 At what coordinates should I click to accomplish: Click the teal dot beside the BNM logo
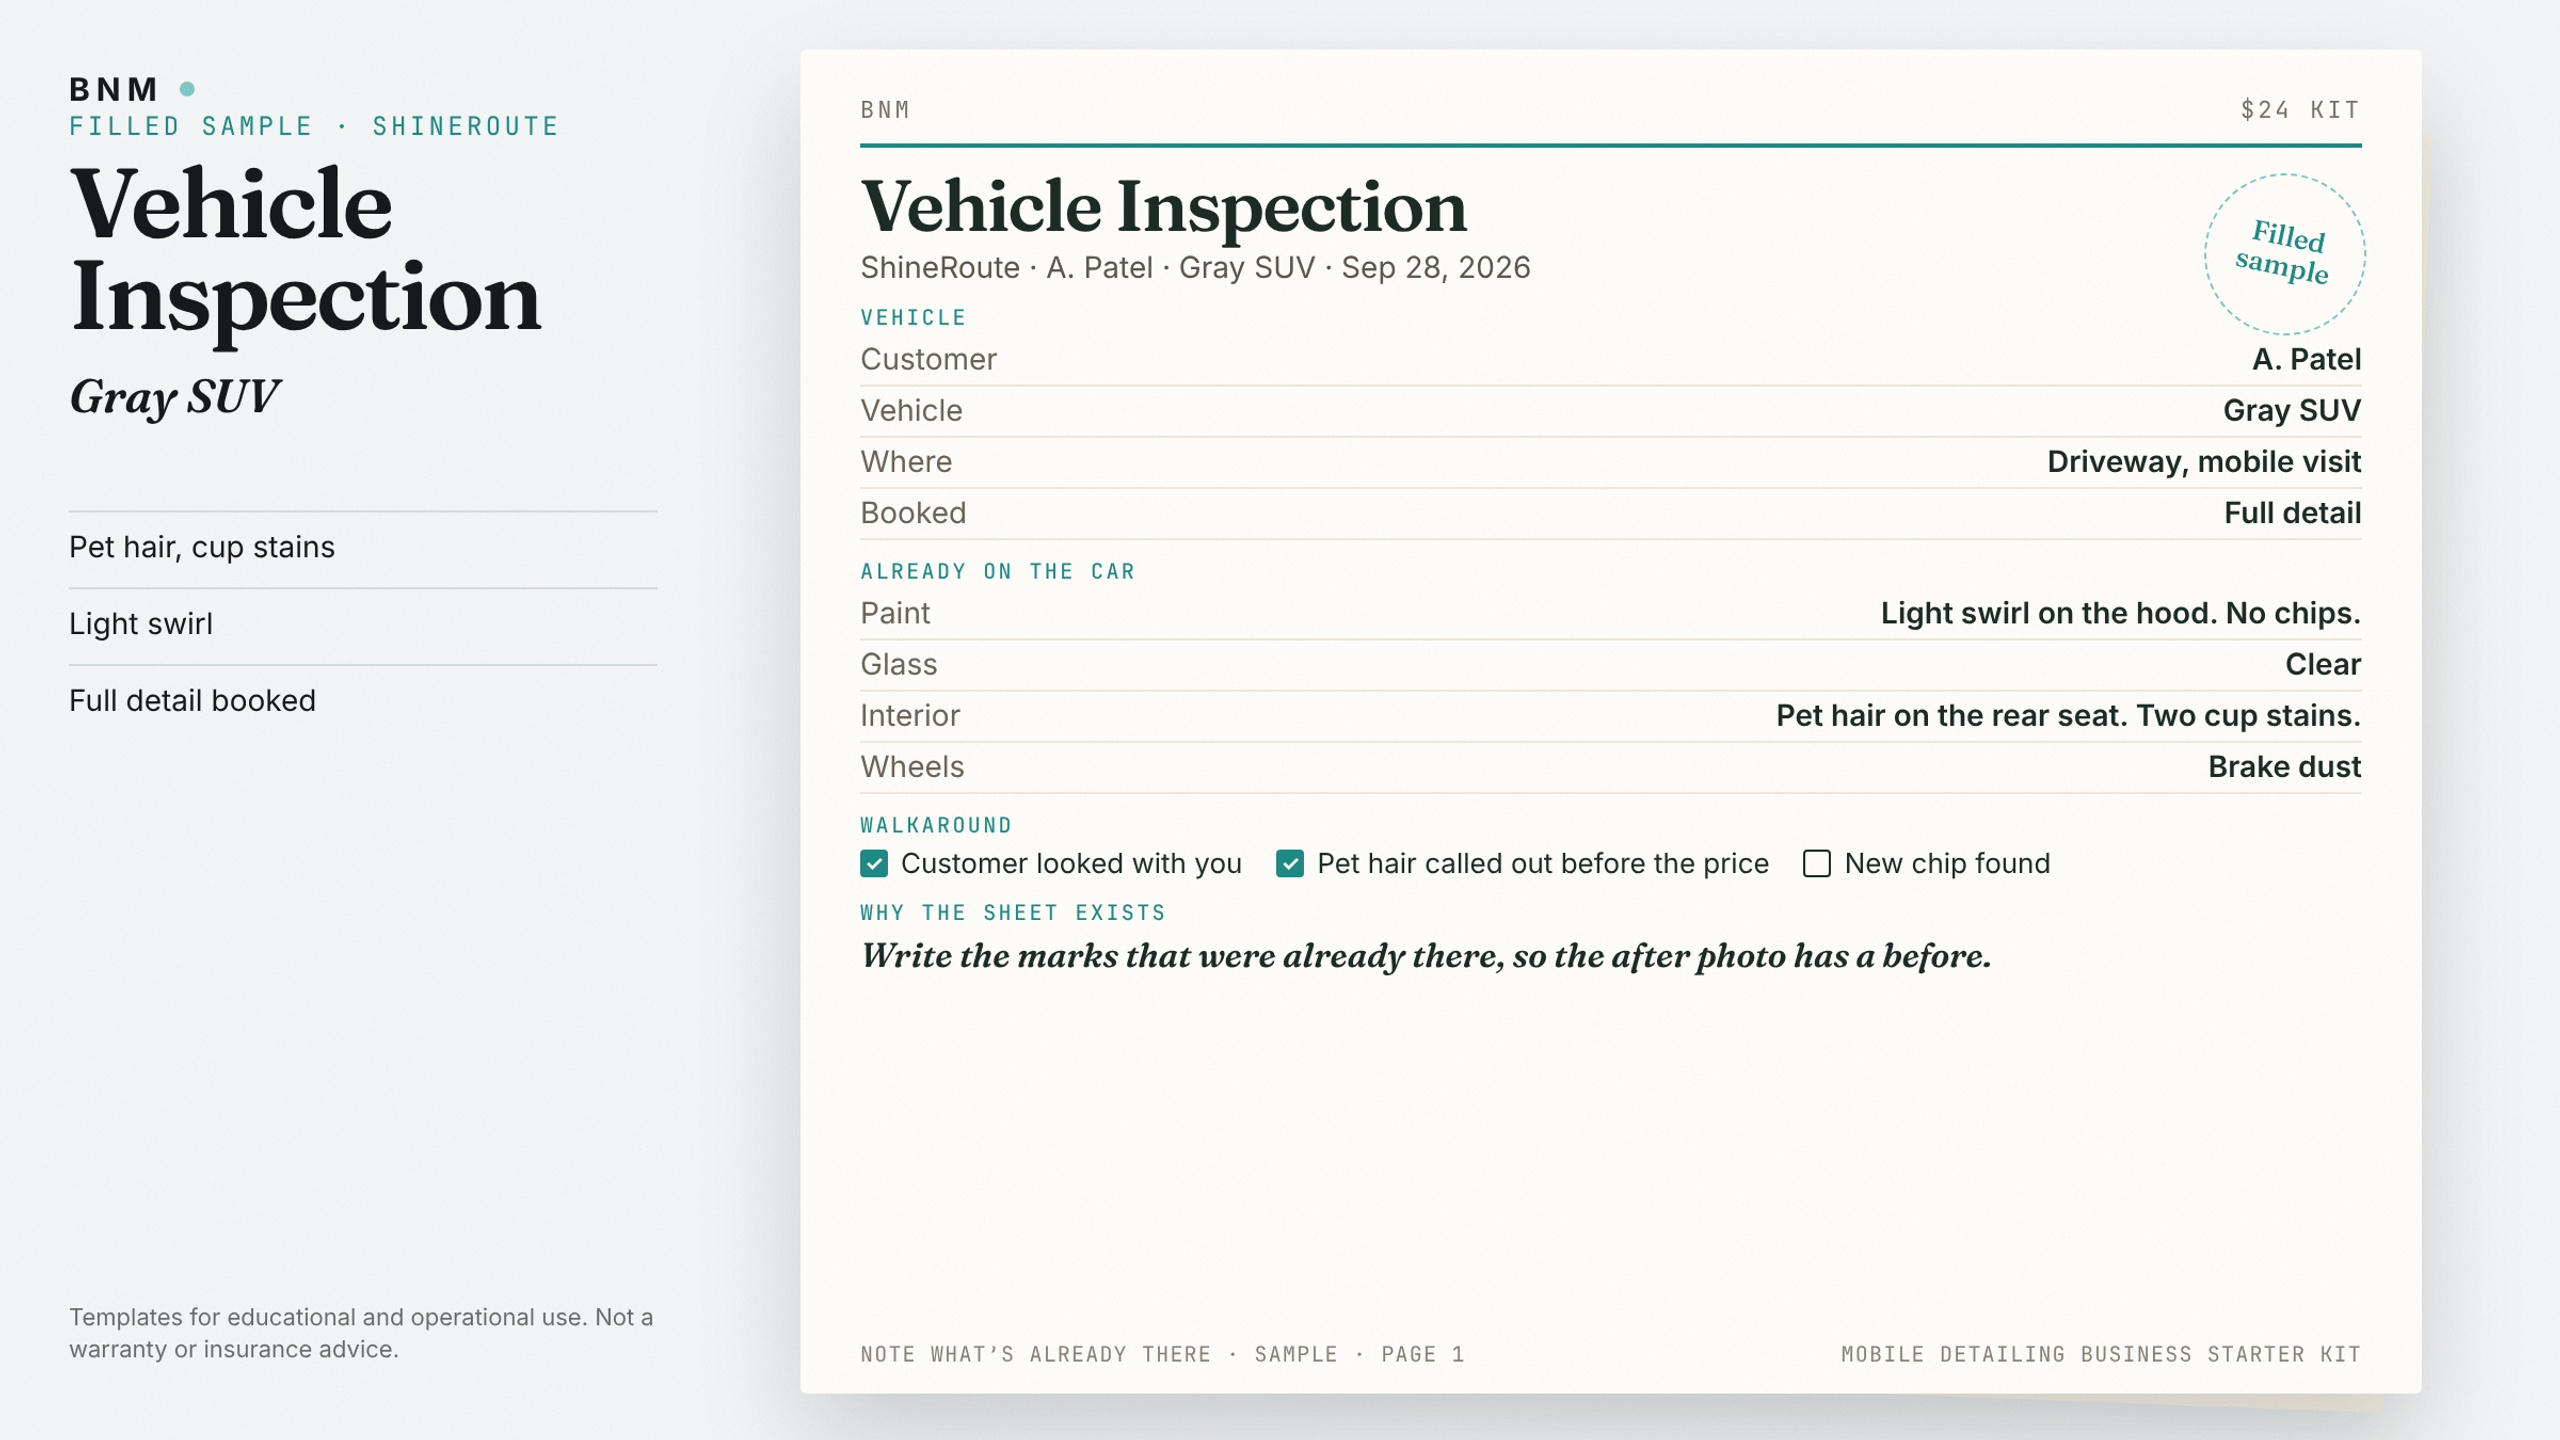pos(187,89)
